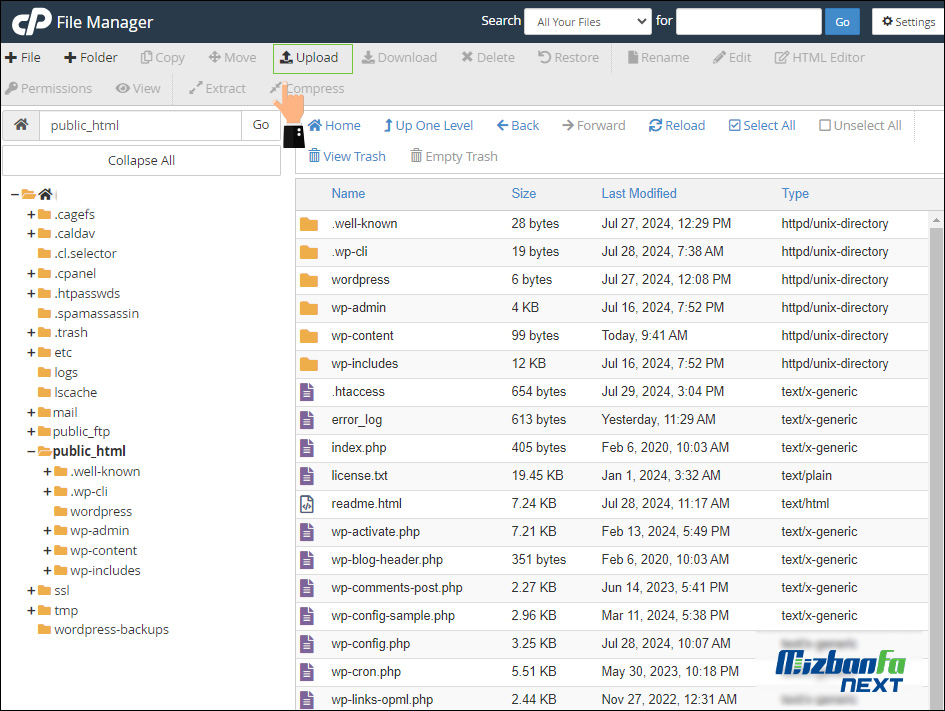
Task: Expand the mail tree node
Action: [x=31, y=413]
